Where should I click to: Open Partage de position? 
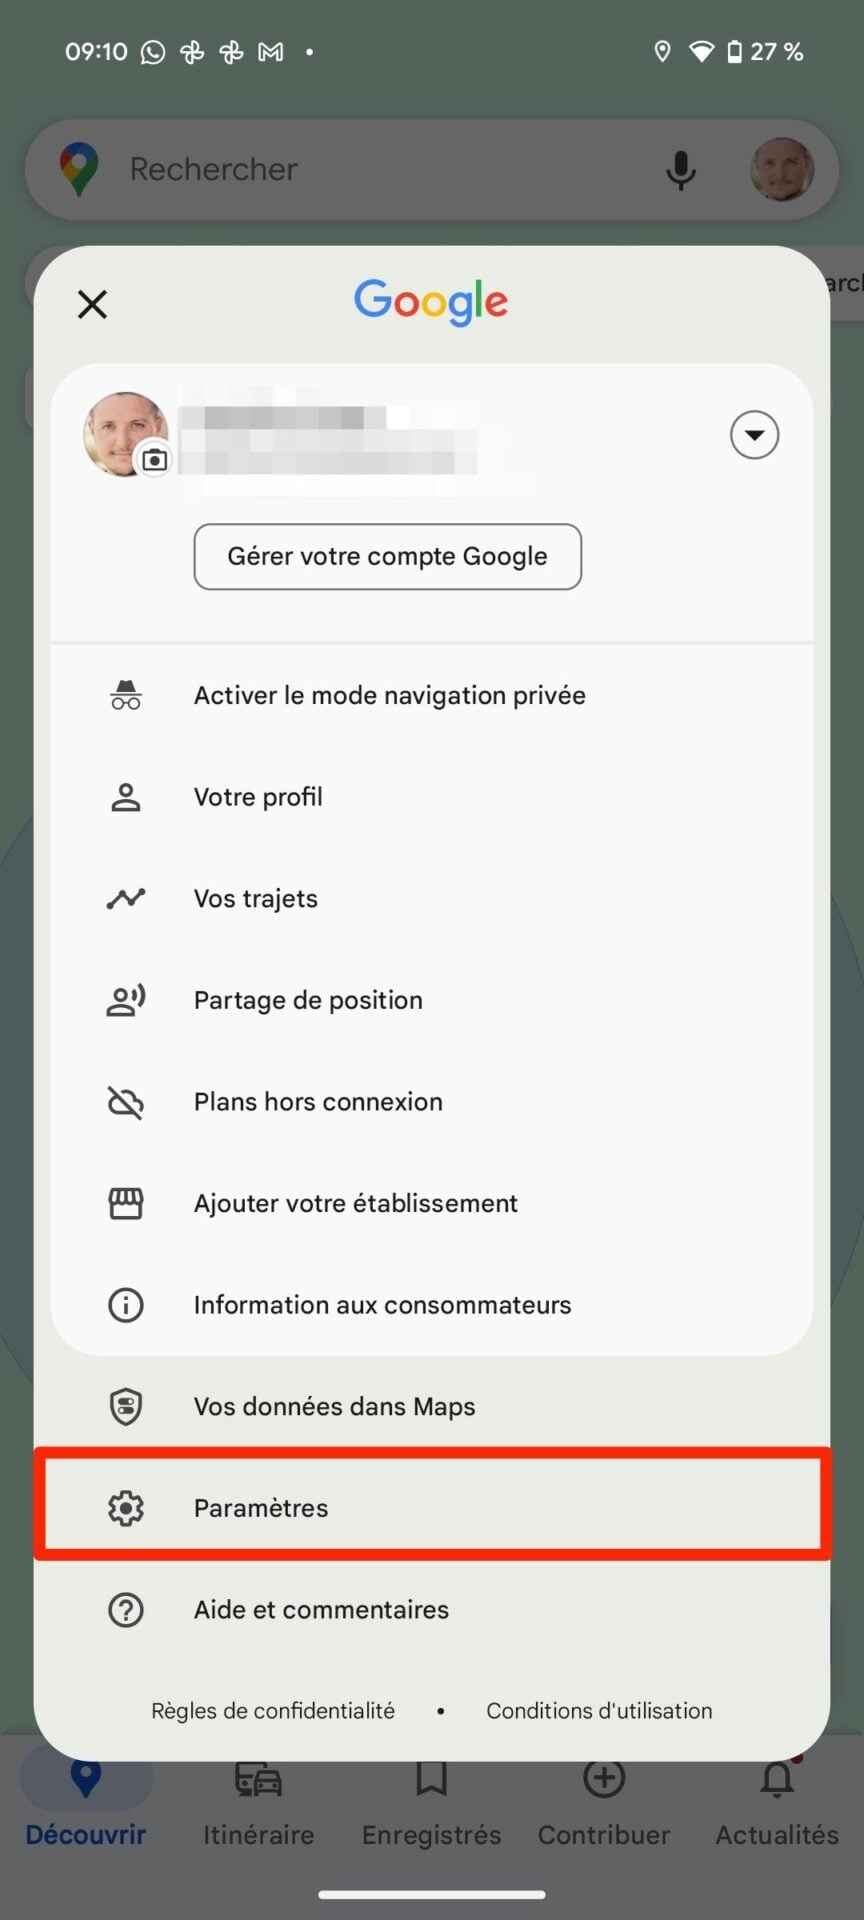tap(308, 1000)
